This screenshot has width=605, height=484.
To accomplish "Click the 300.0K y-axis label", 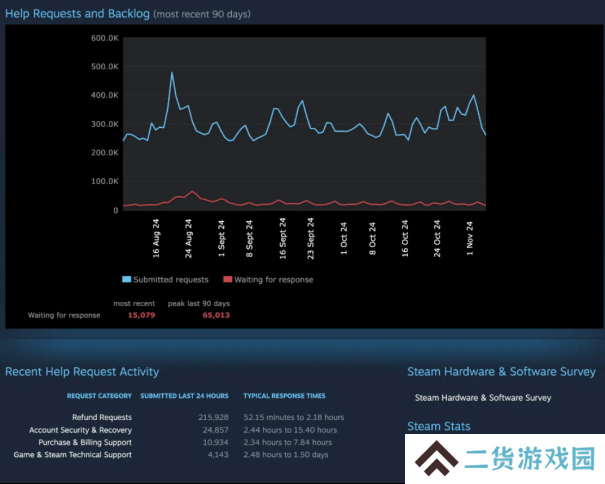I will point(105,124).
